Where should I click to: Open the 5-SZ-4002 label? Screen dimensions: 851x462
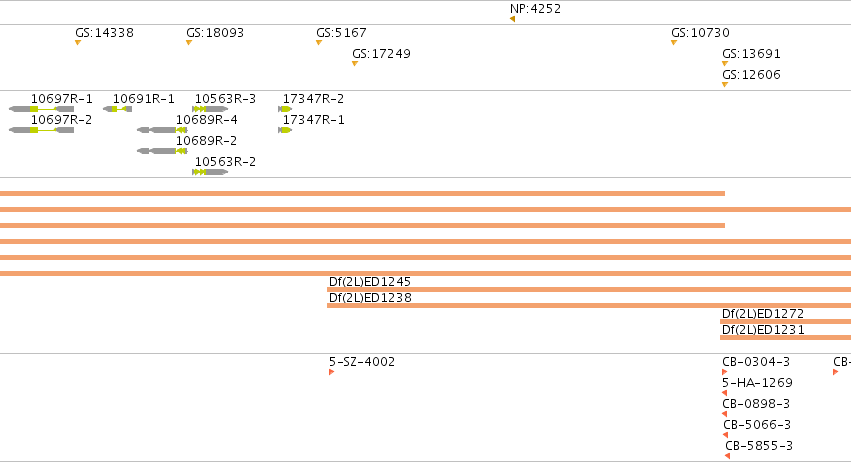(362, 362)
